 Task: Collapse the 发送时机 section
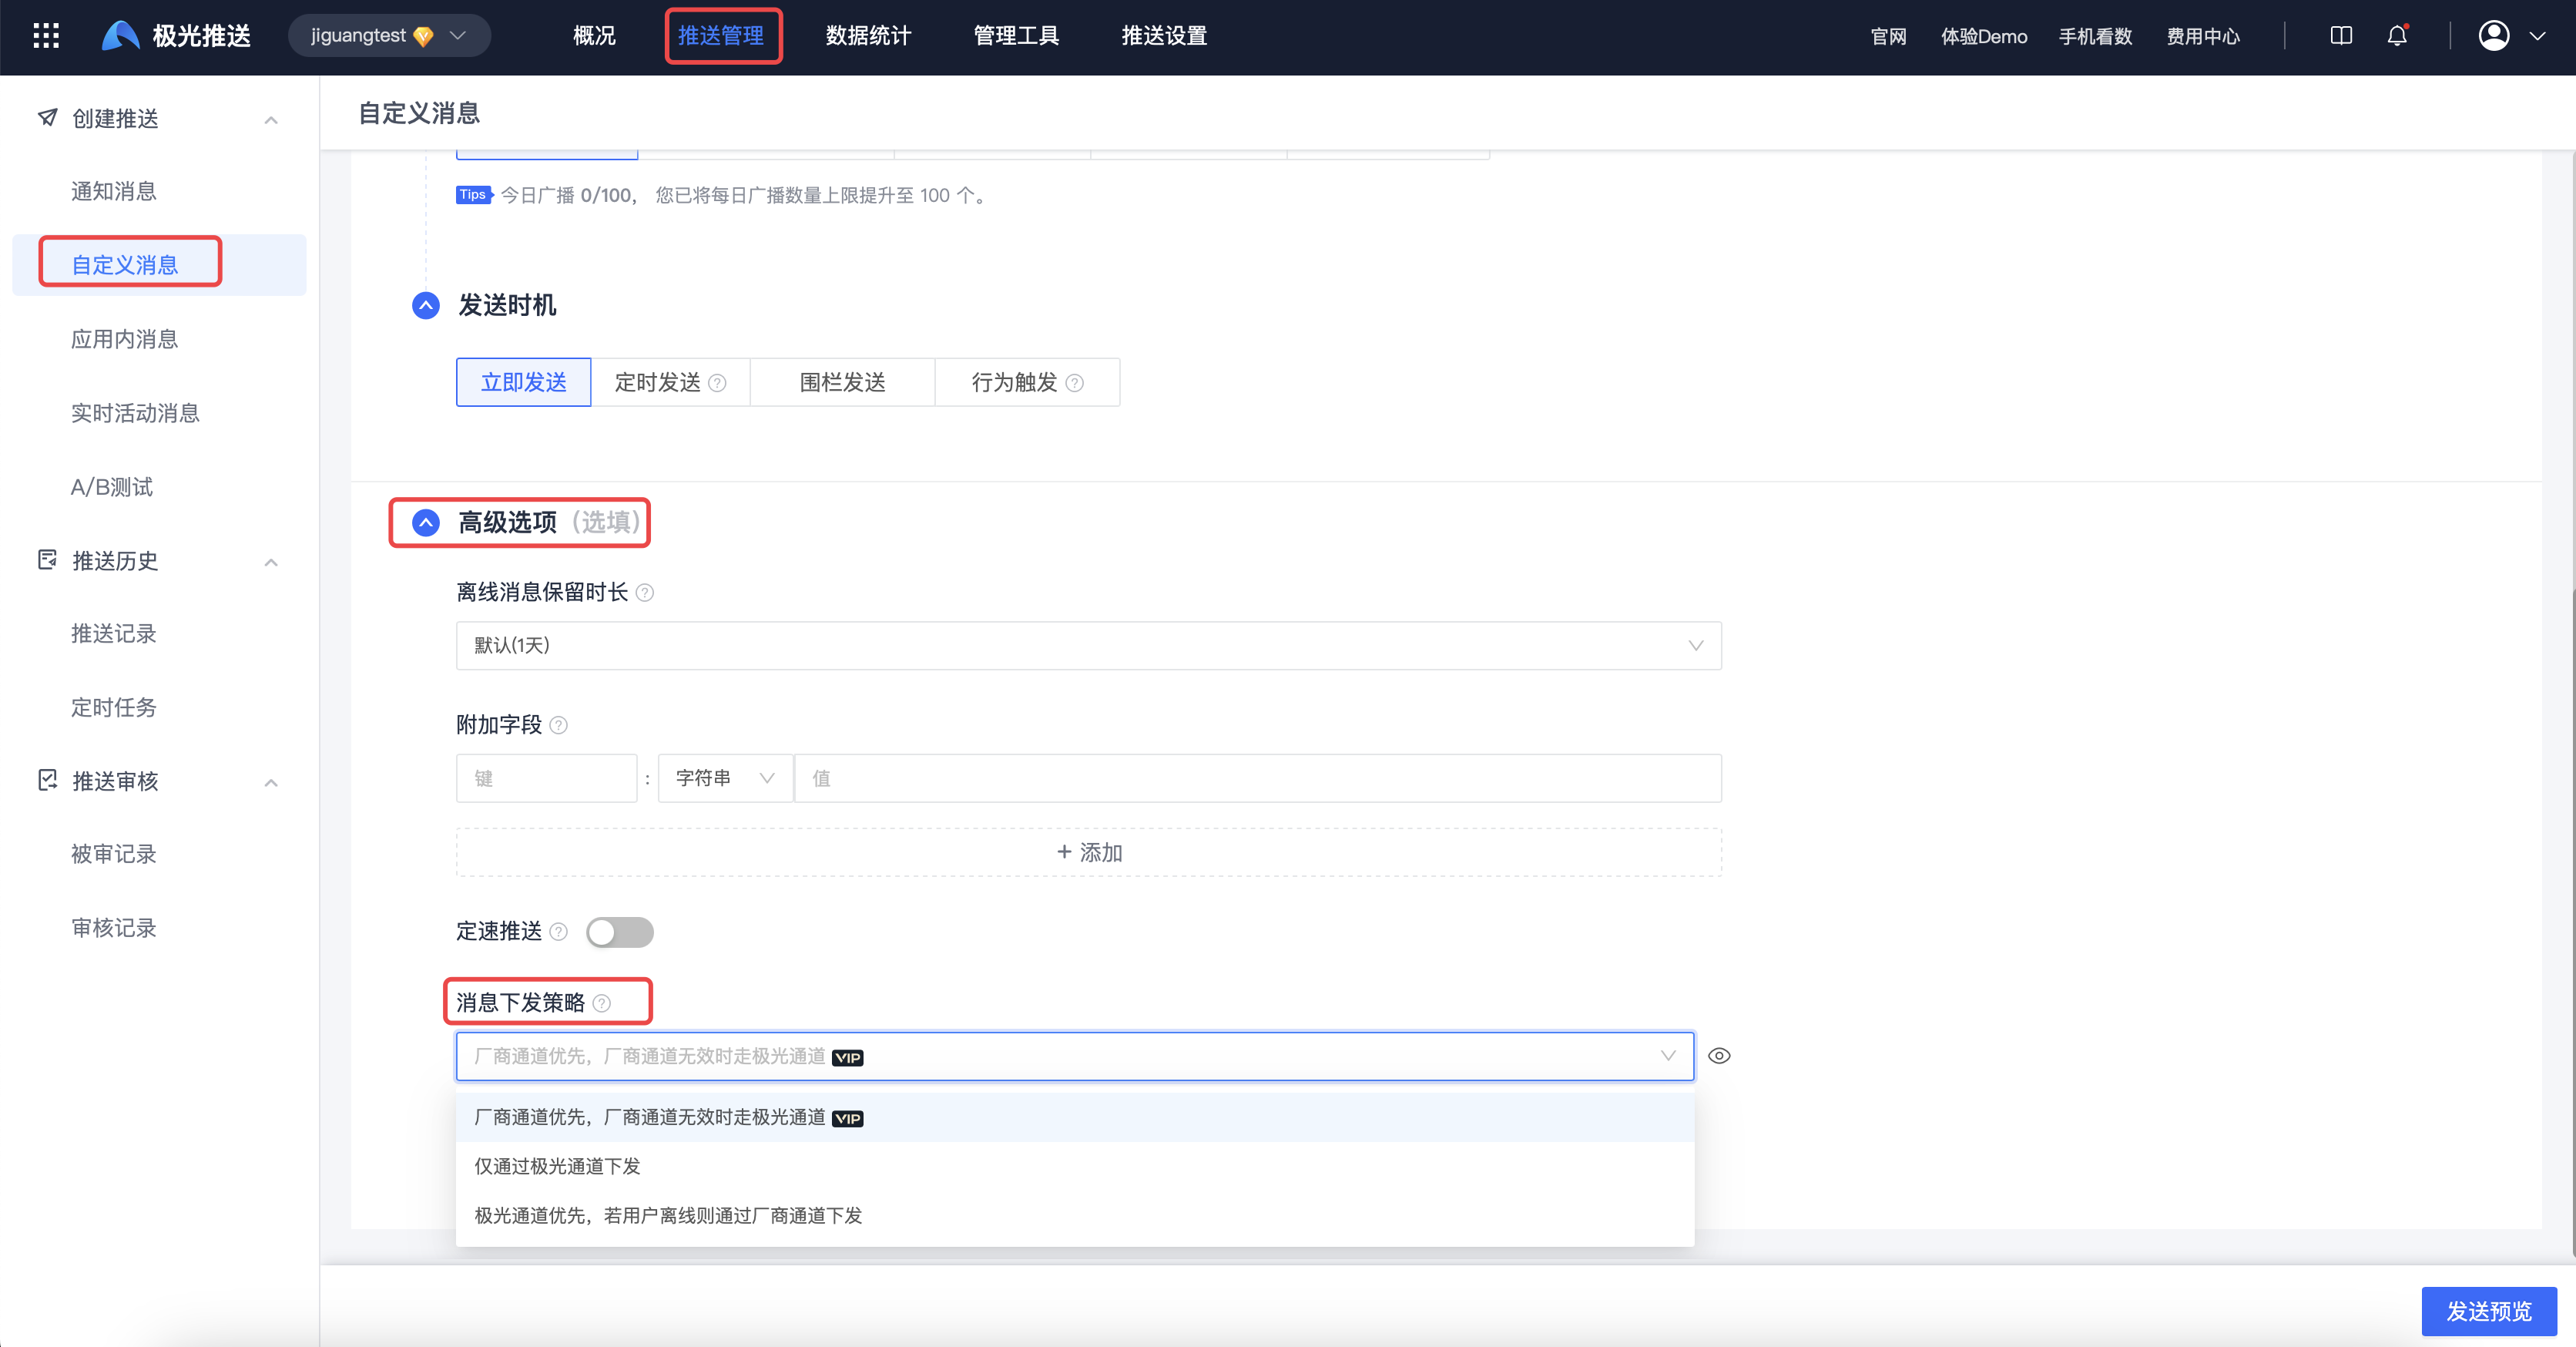tap(426, 305)
